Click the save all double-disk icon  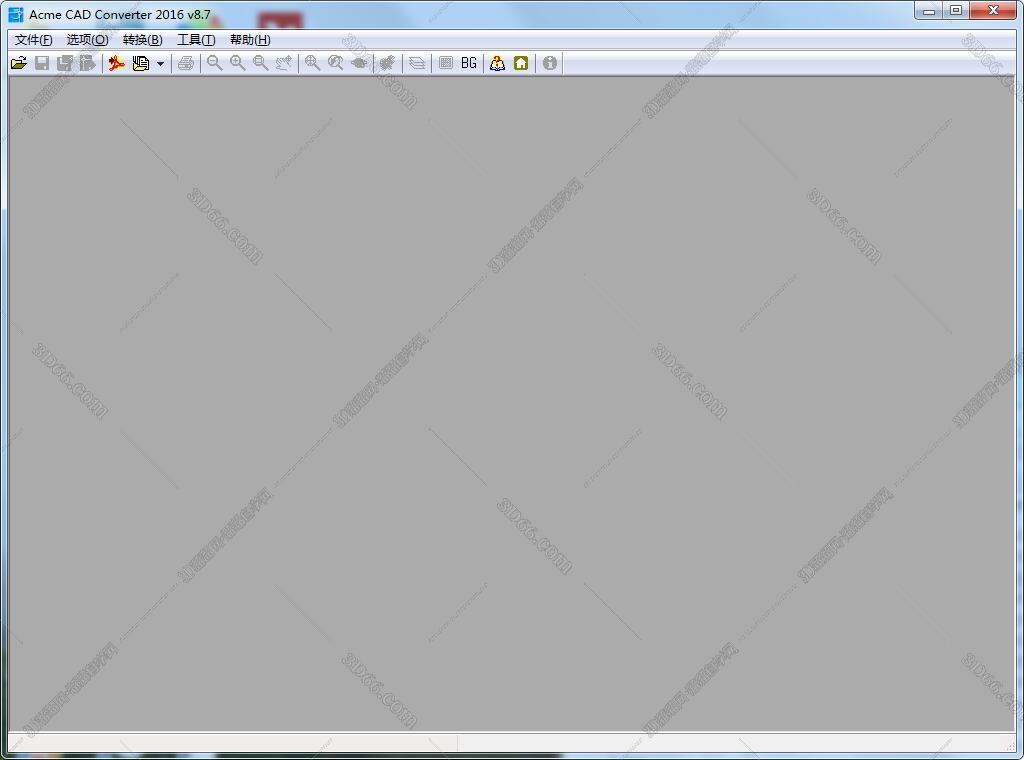(65, 63)
